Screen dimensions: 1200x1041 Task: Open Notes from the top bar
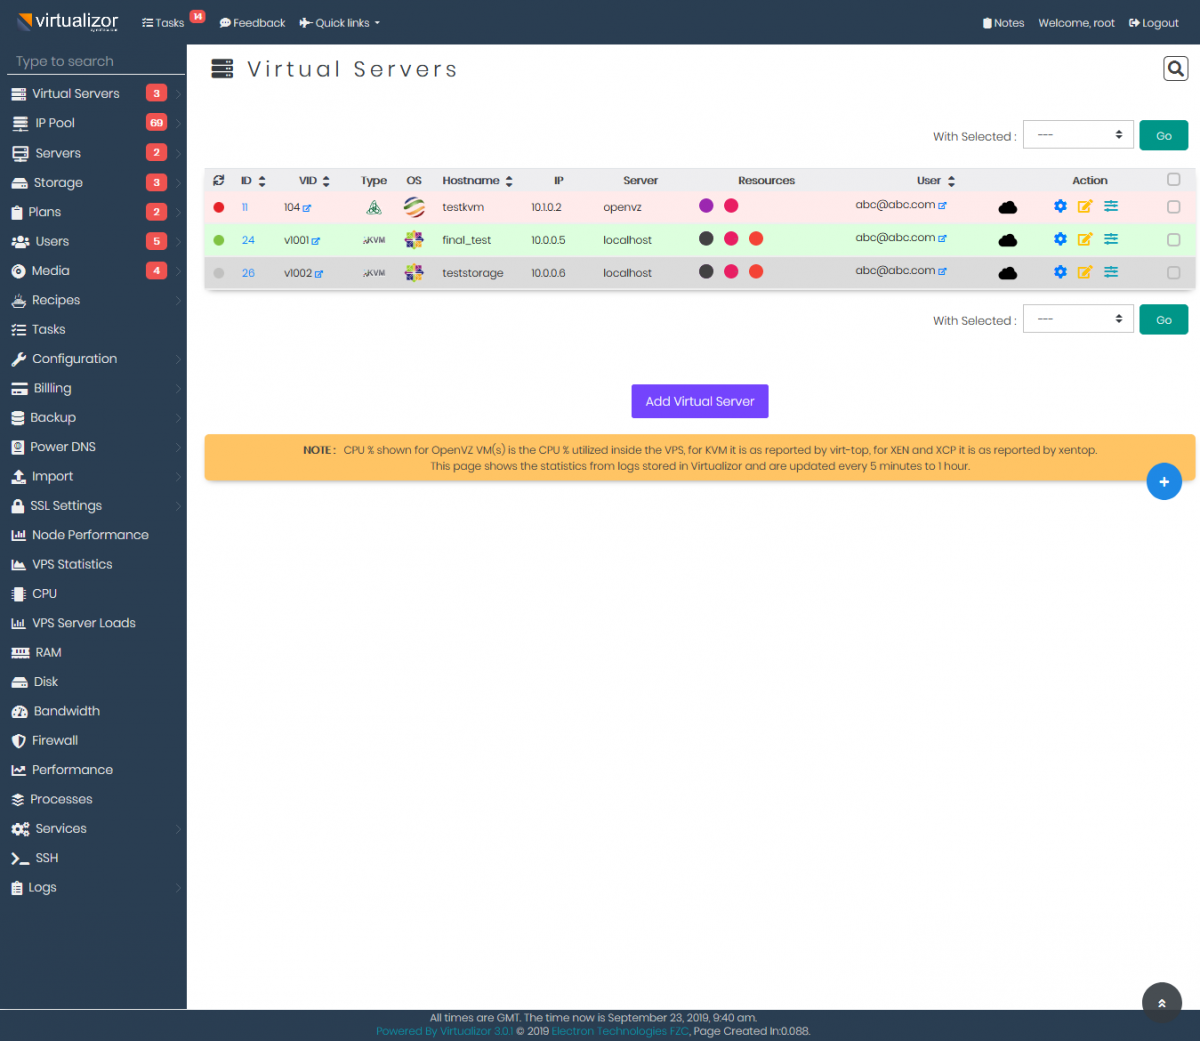click(x=1003, y=22)
